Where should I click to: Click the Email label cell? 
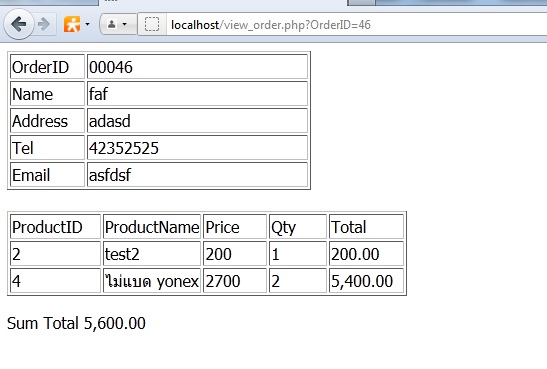(47, 175)
